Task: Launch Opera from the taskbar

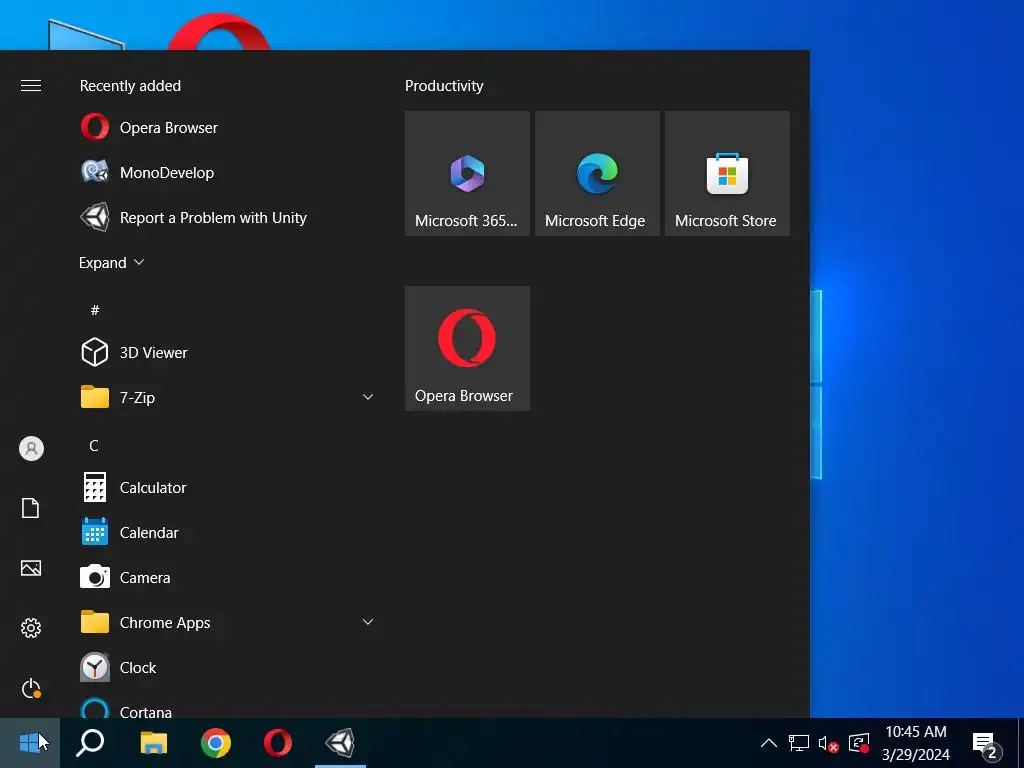Action: tap(278, 743)
